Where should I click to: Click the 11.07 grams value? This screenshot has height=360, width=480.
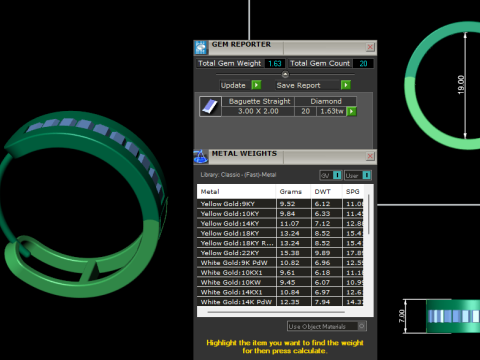point(289,224)
